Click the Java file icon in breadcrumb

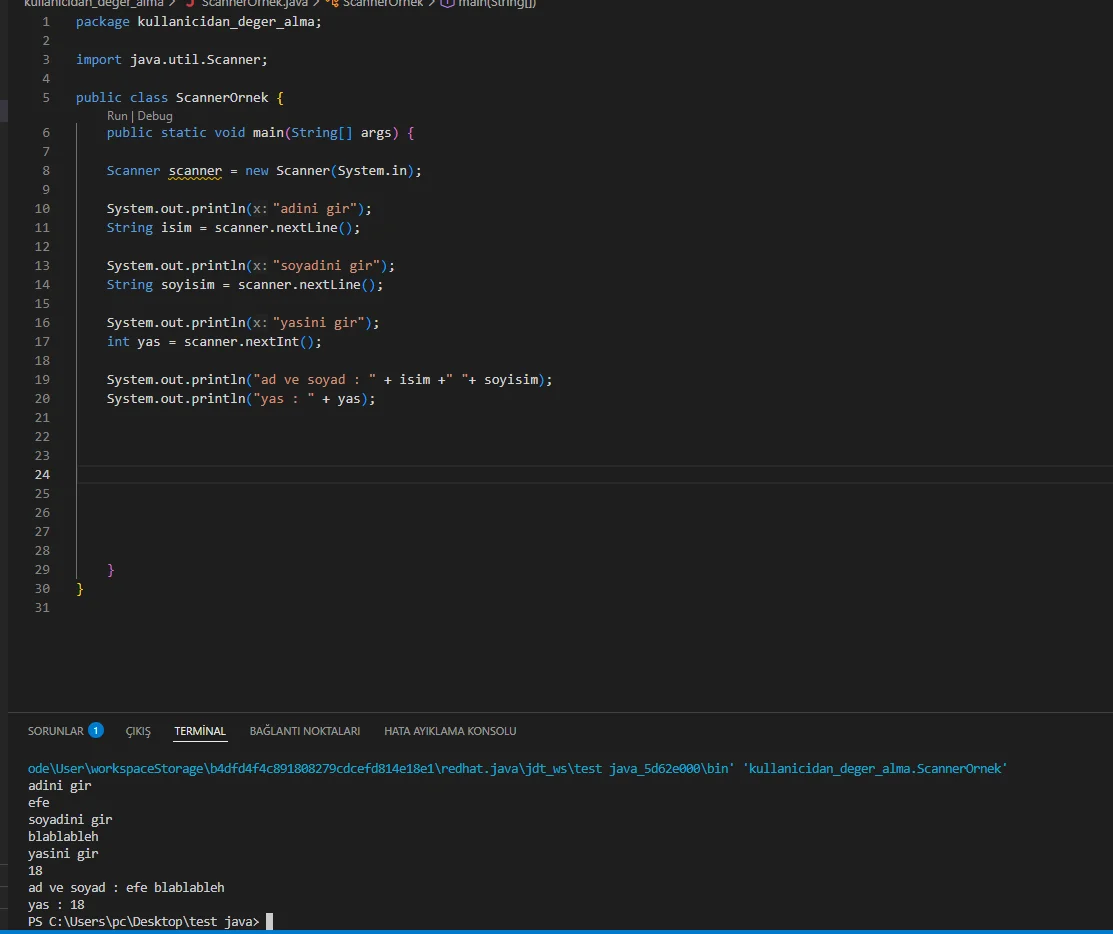190,3
